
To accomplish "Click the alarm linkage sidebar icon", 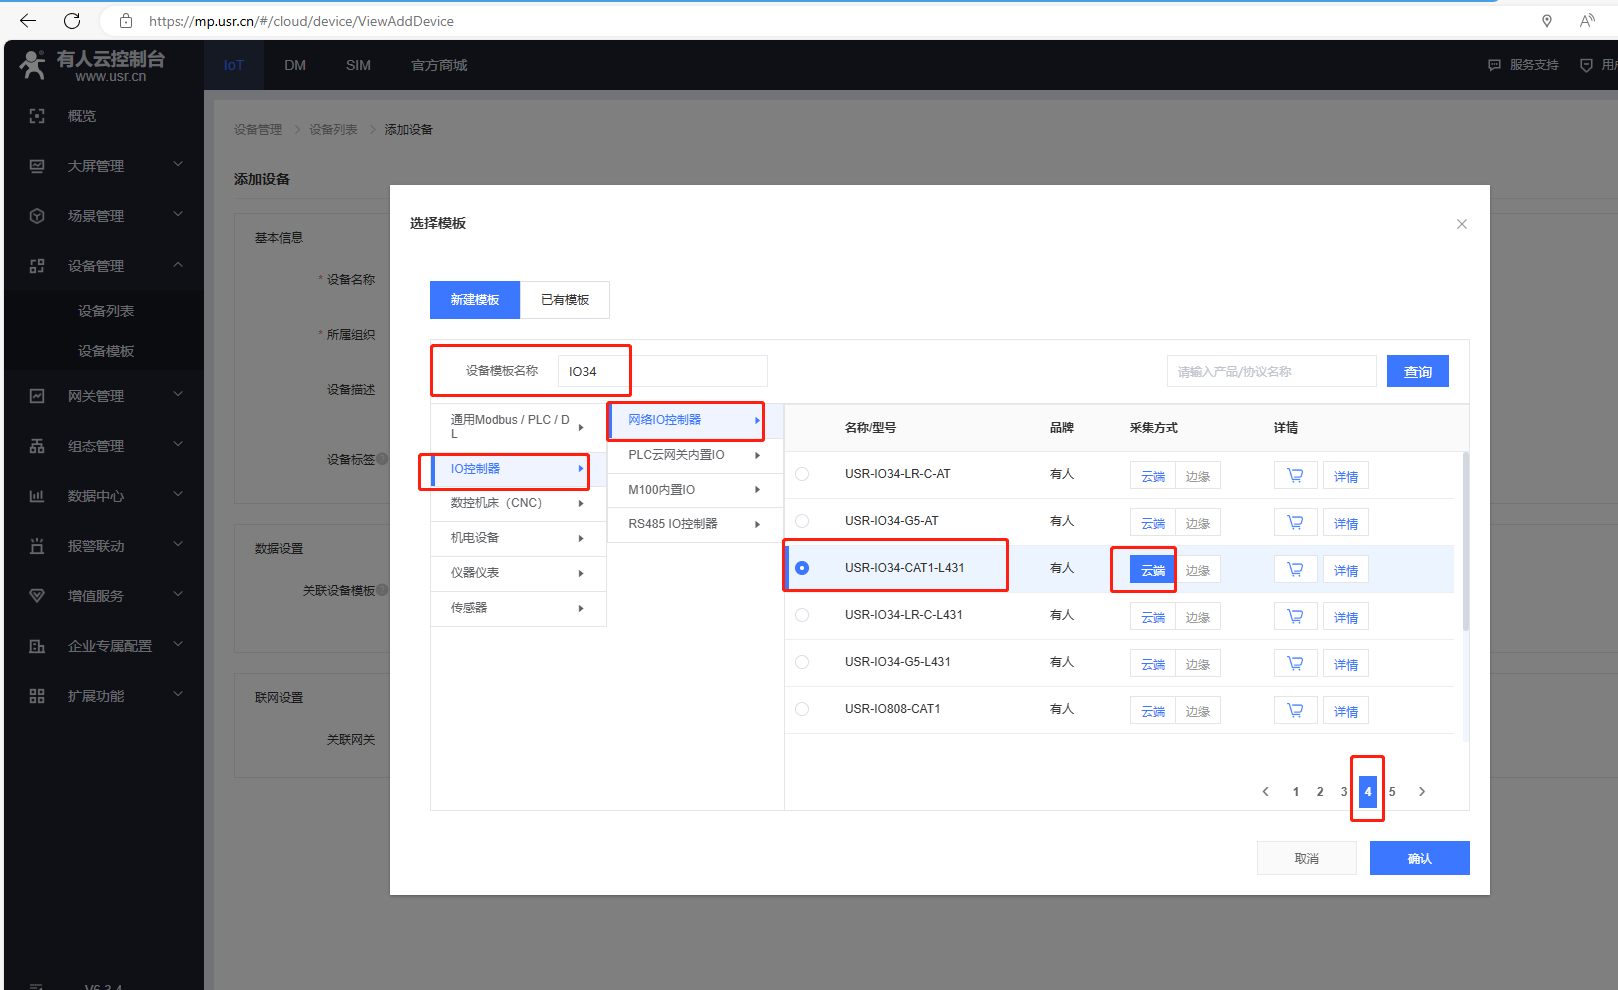I will [37, 546].
